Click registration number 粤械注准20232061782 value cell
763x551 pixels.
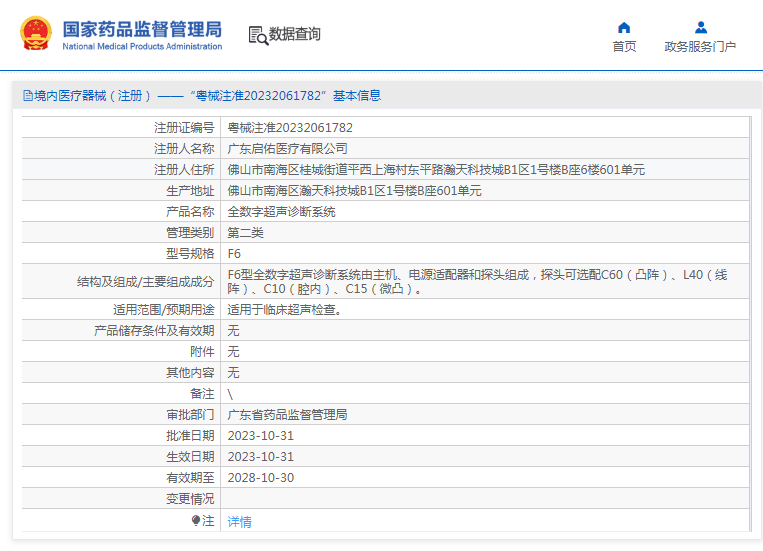point(290,128)
